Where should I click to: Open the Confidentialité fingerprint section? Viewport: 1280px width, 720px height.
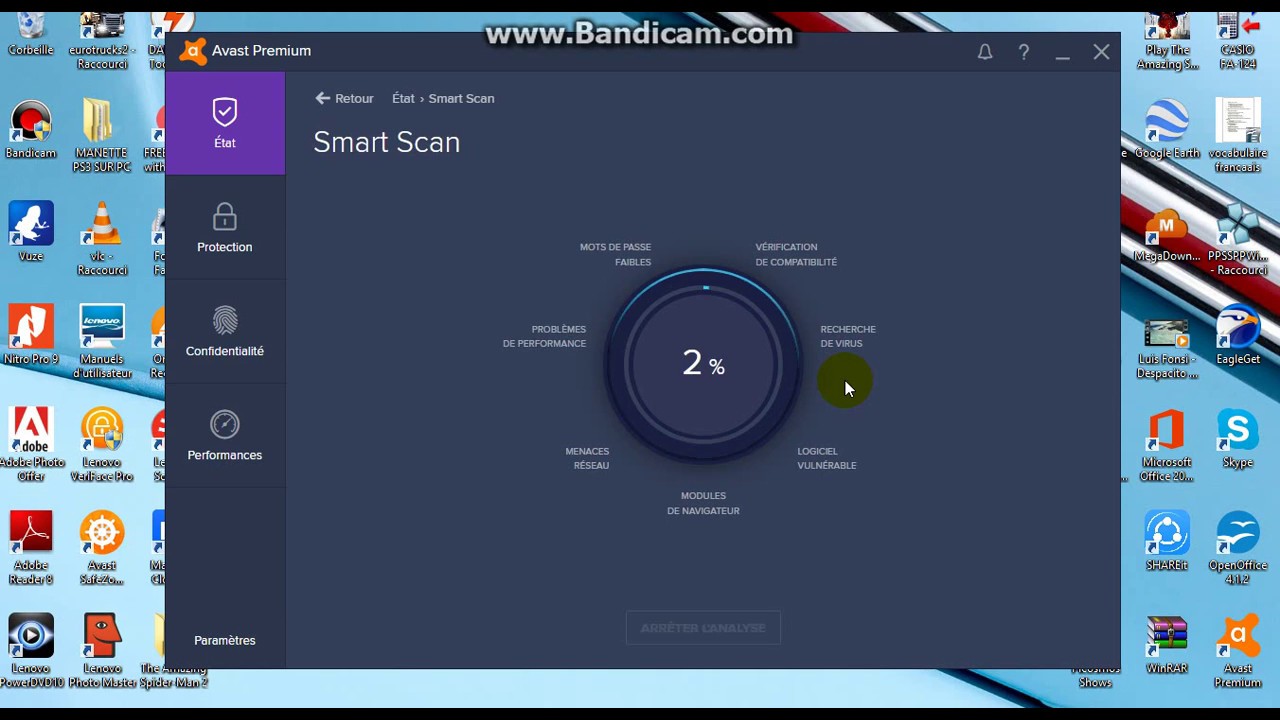click(225, 332)
